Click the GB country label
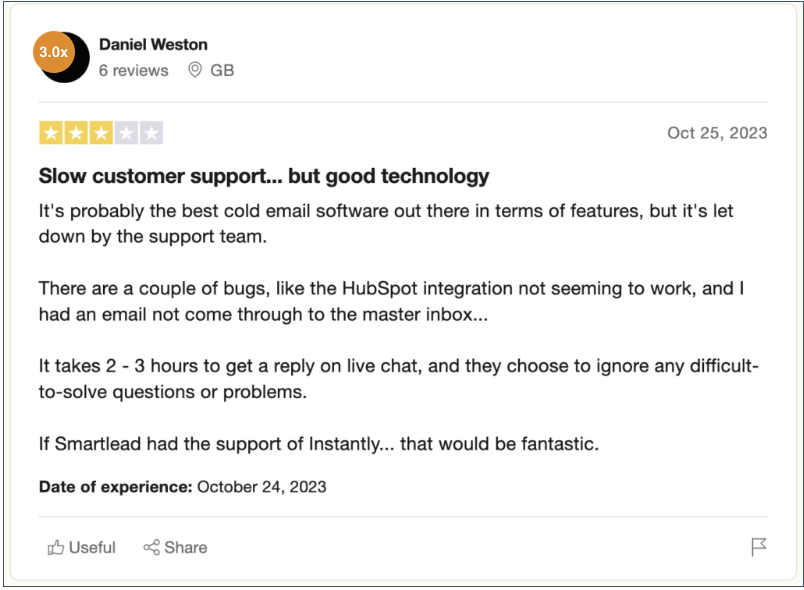 222,70
